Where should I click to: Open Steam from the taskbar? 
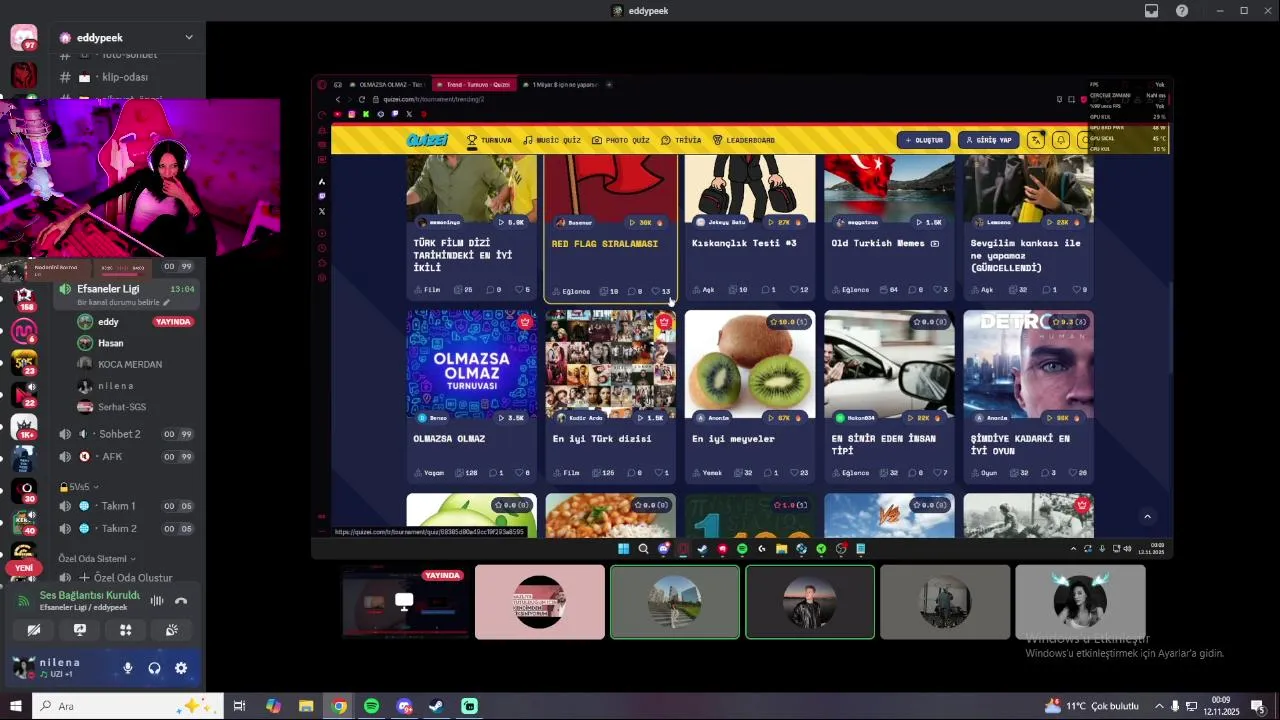coord(436,706)
